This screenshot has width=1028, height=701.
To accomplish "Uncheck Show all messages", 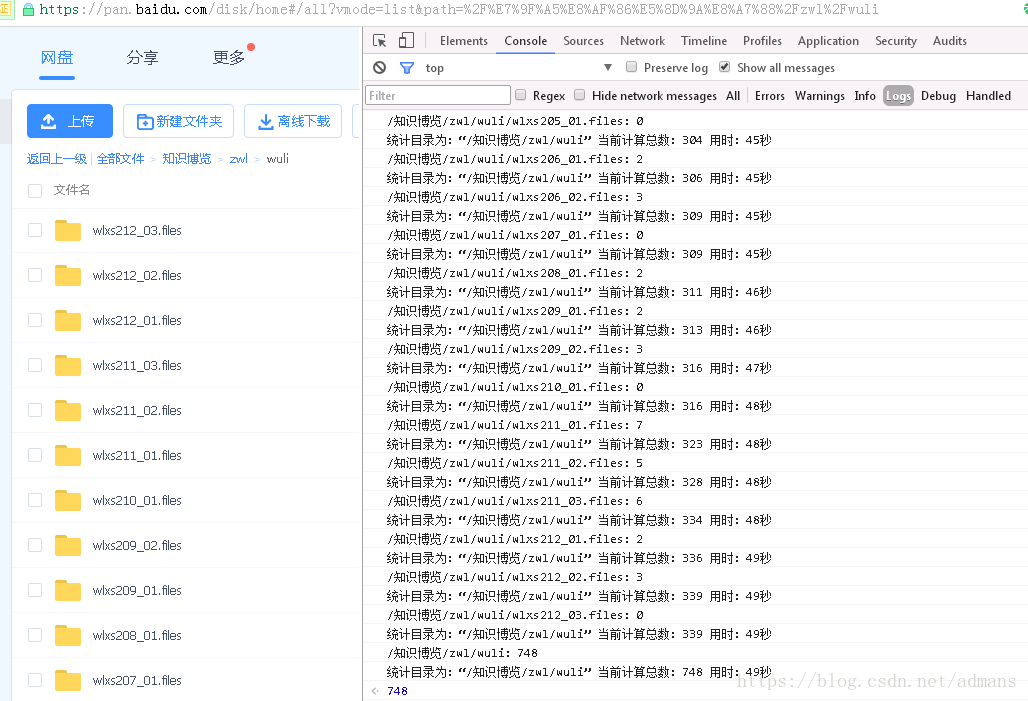I will 724,67.
